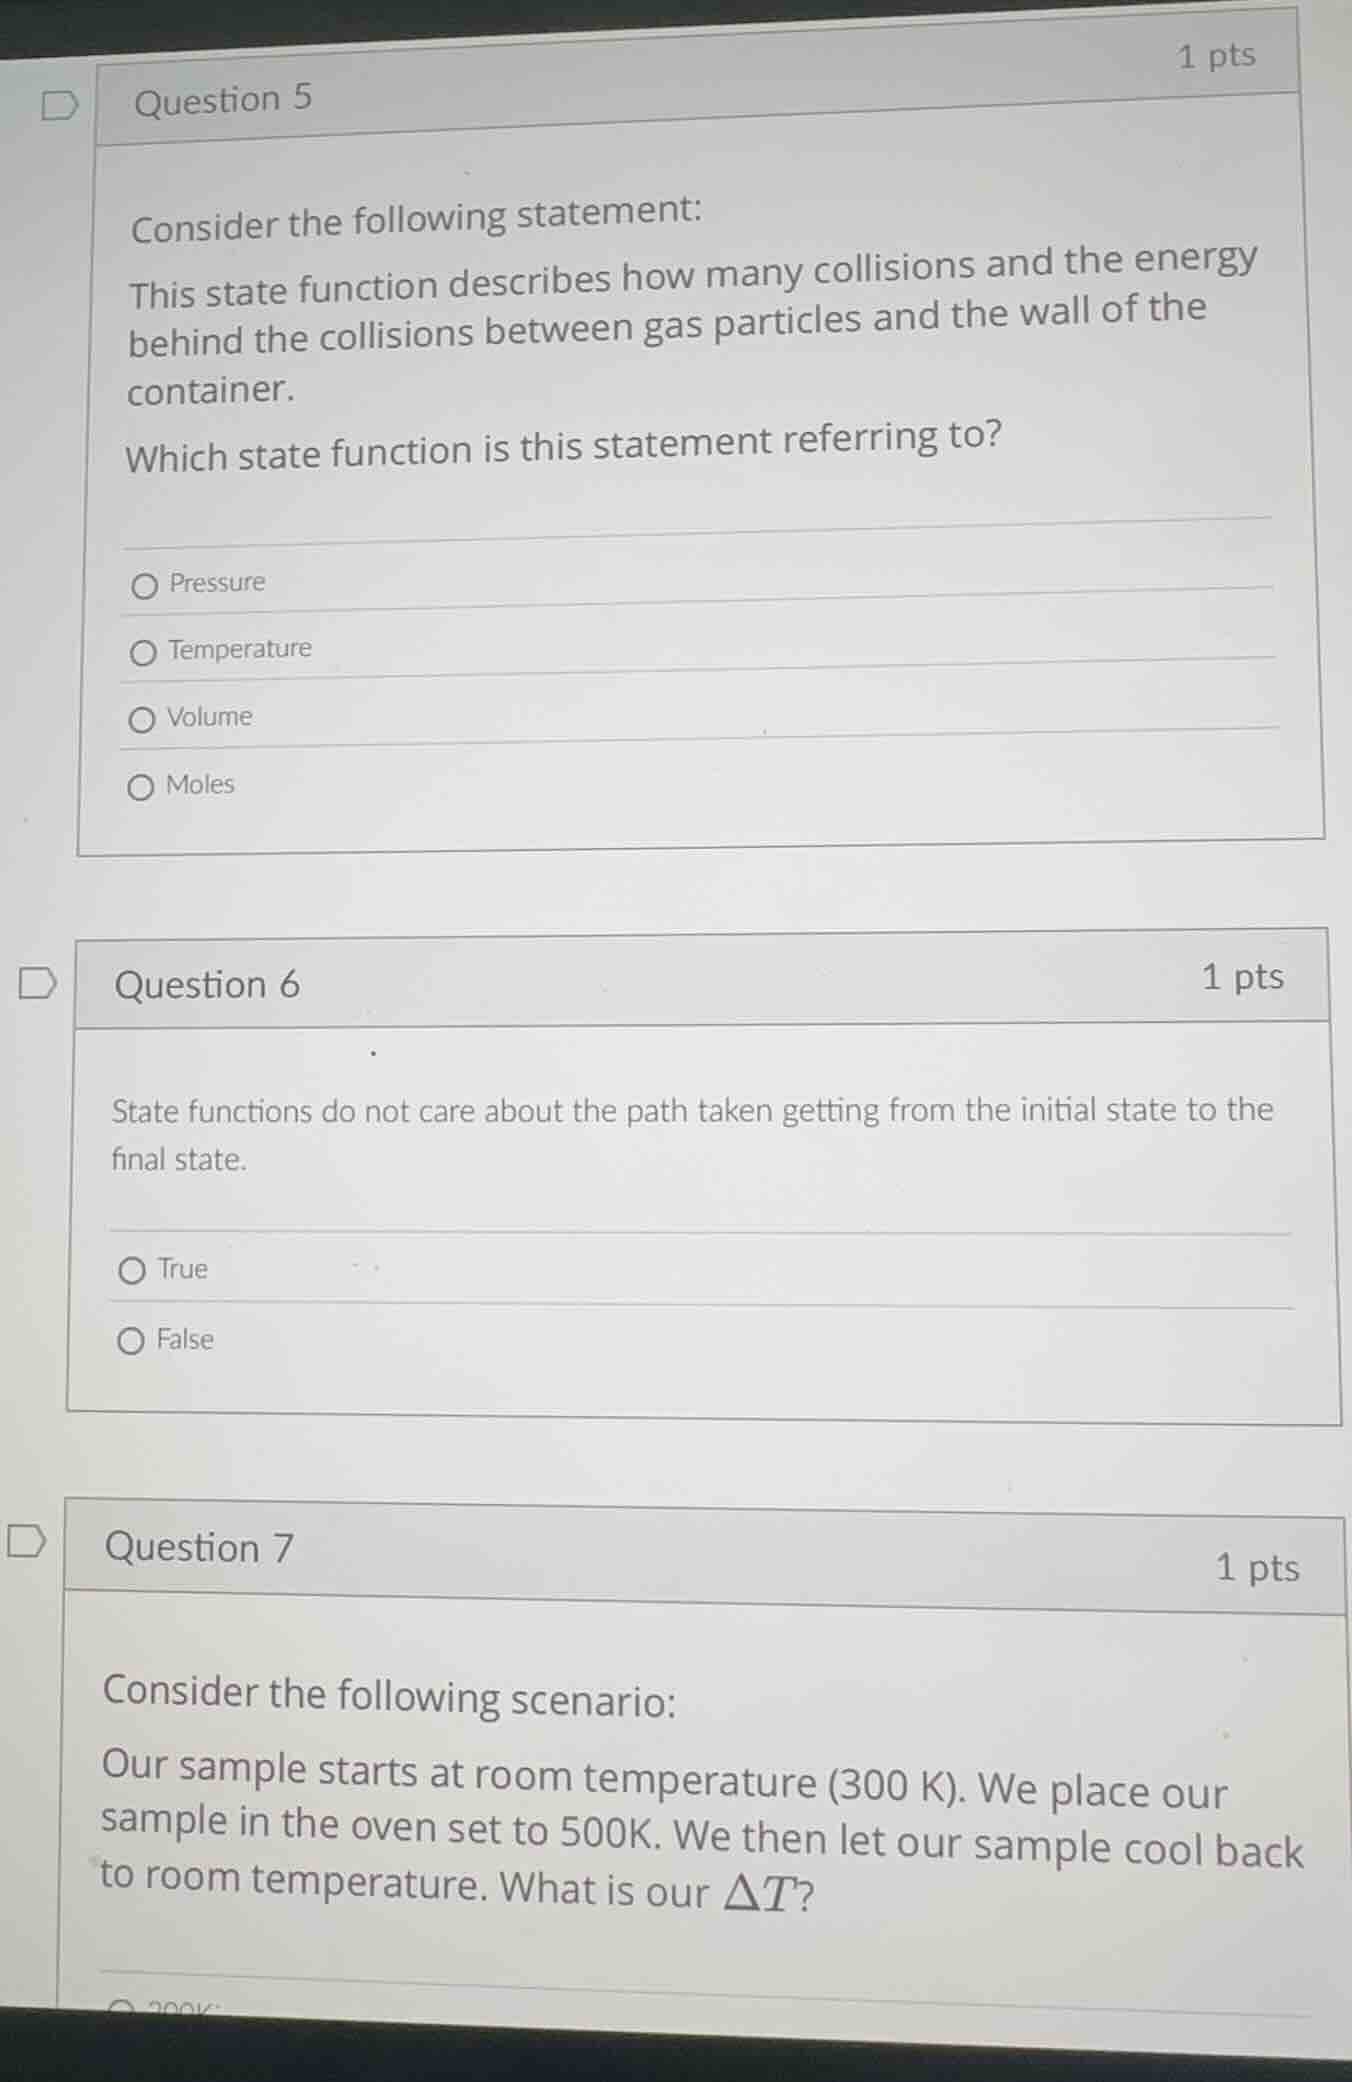The image size is (1352, 2082).
Task: Choose True for Question 6
Action: point(131,1270)
